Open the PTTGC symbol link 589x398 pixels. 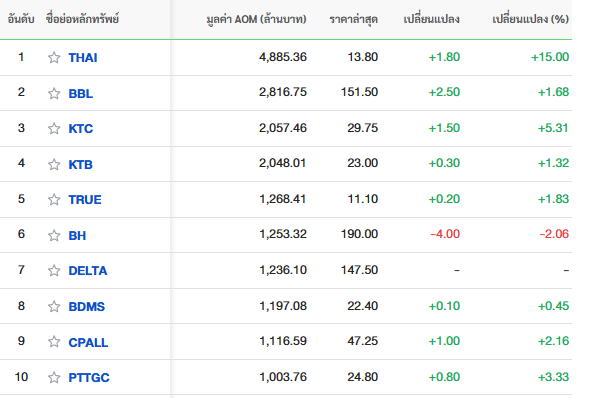(89, 378)
